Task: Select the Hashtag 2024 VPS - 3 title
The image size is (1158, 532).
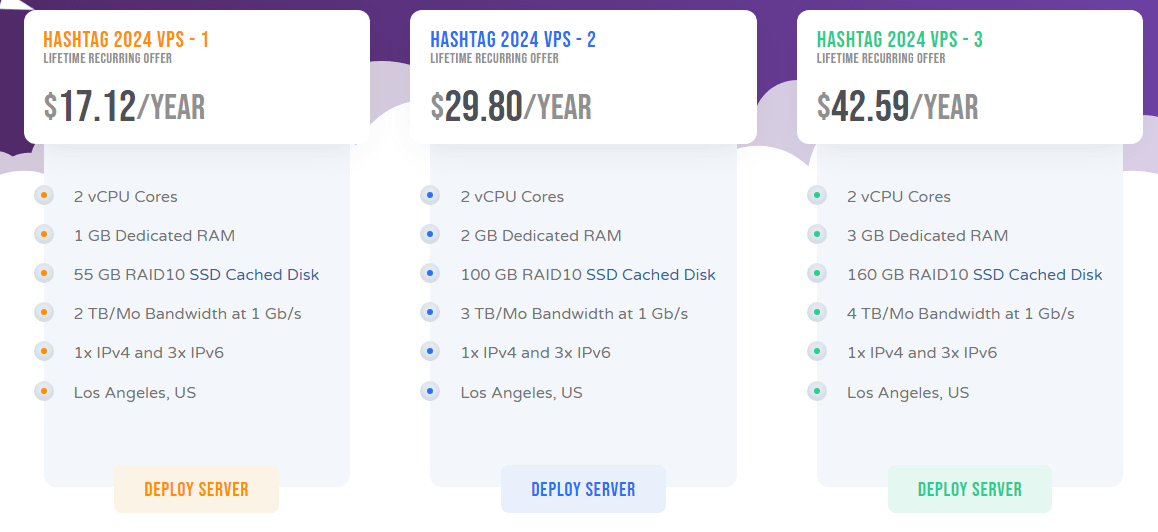Action: pyautogui.click(x=900, y=40)
